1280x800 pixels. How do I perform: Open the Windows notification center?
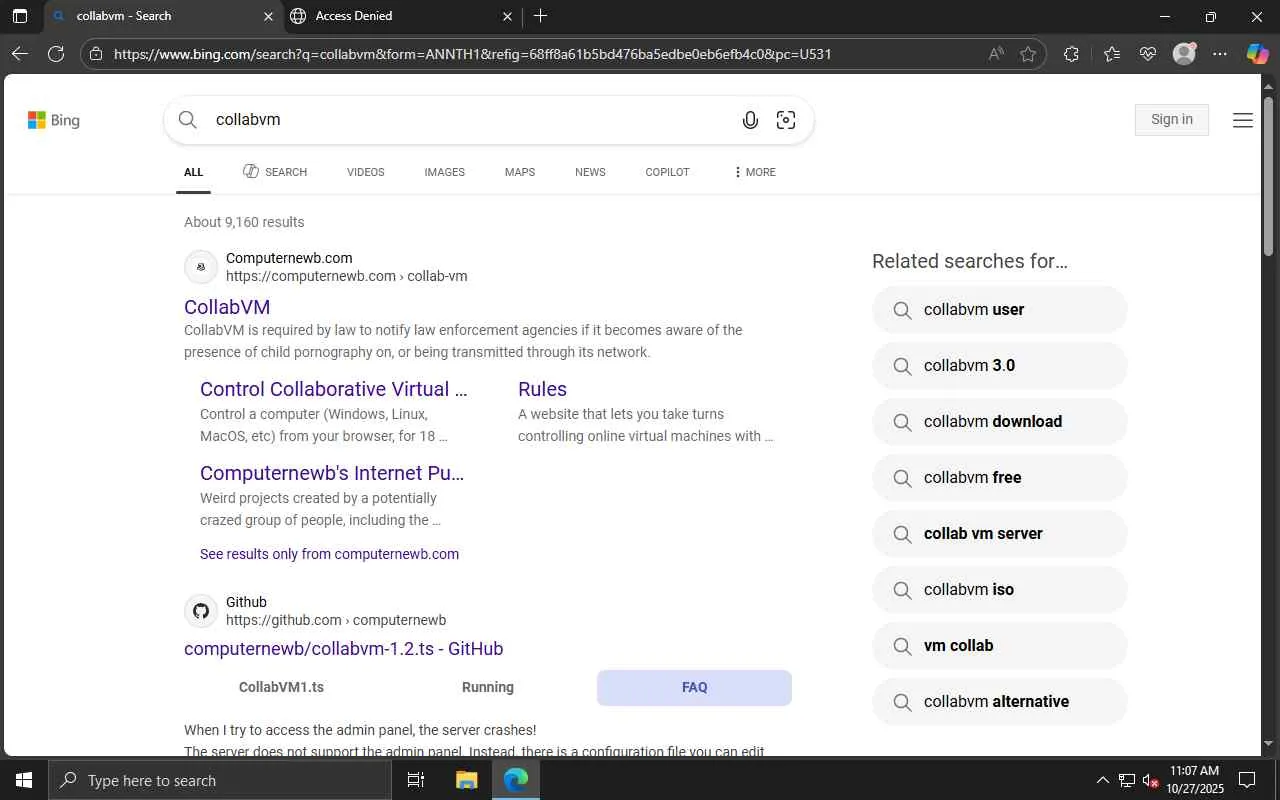(x=1247, y=780)
